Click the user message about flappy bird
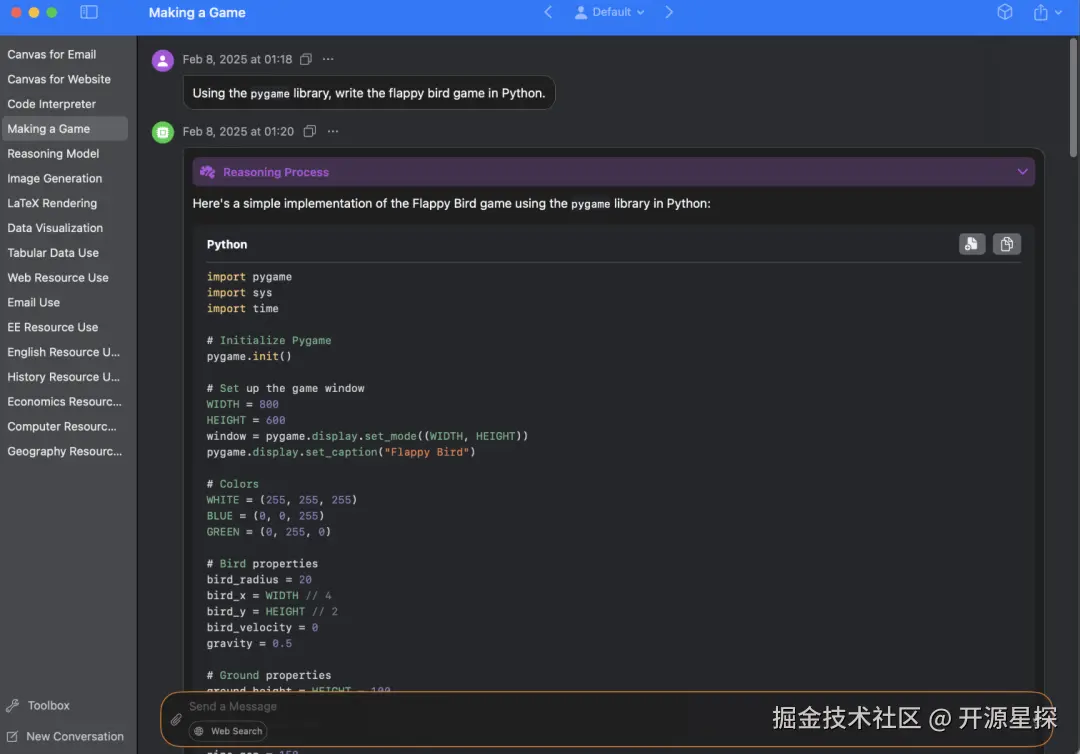This screenshot has width=1080, height=754. (x=368, y=93)
